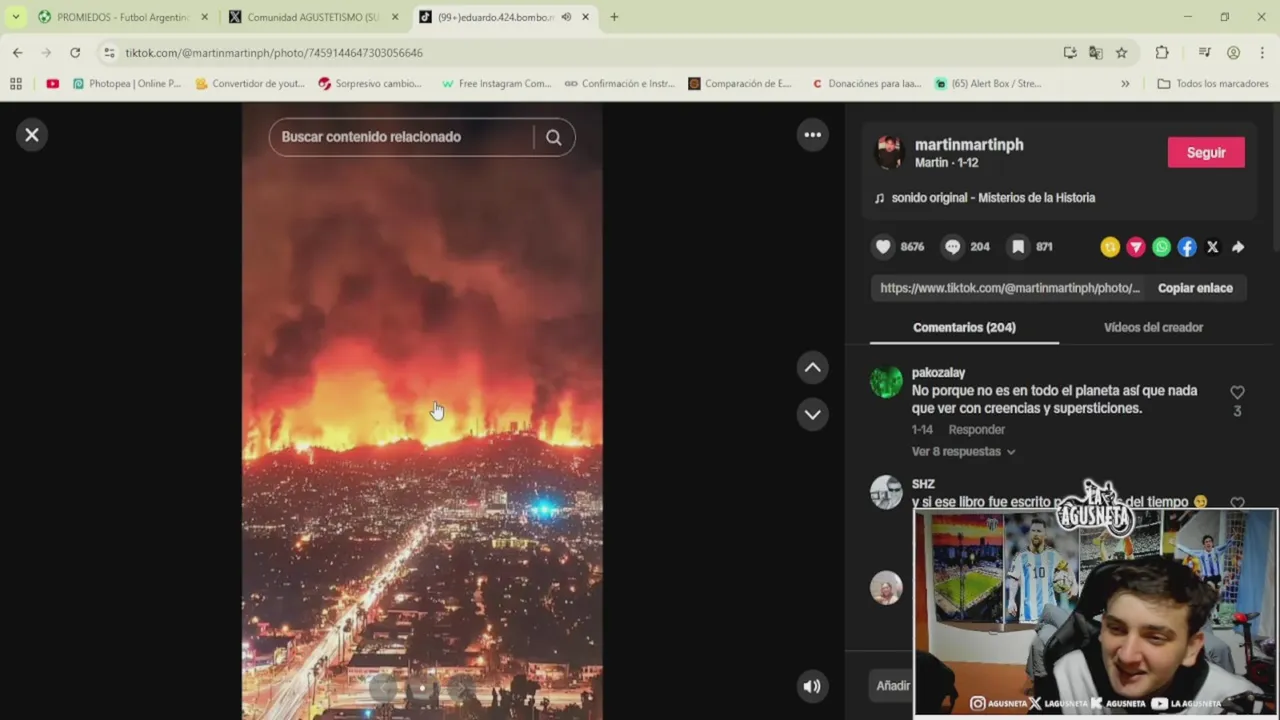This screenshot has height=720, width=1280.
Task: Open Convertidor de yout... bookmark
Action: [x=250, y=84]
